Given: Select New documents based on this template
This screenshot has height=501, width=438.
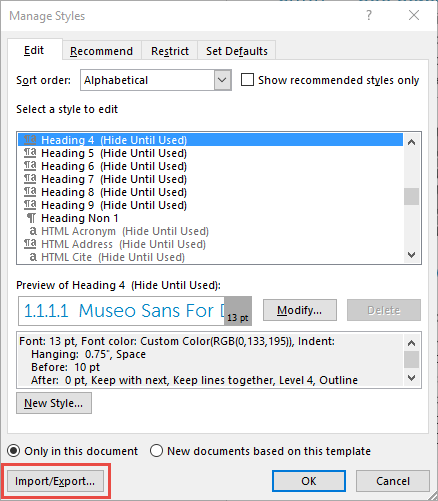Looking at the screenshot, I should [x=156, y=451].
